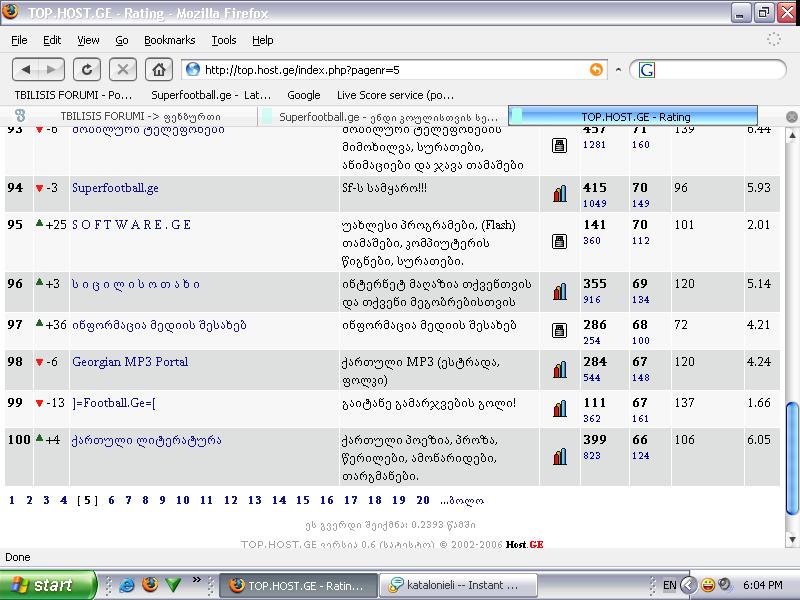Open statistics chart icon in row 100
800x600 pixels.
(560, 457)
